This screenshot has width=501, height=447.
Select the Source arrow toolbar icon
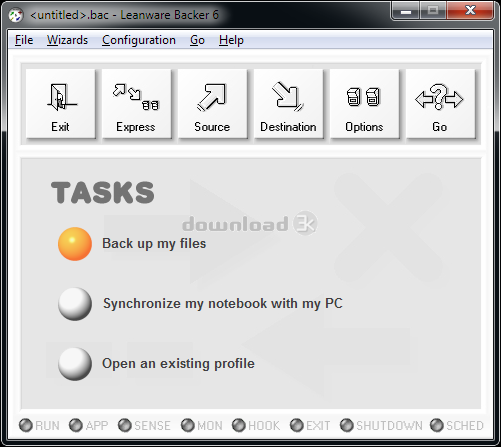click(x=212, y=104)
